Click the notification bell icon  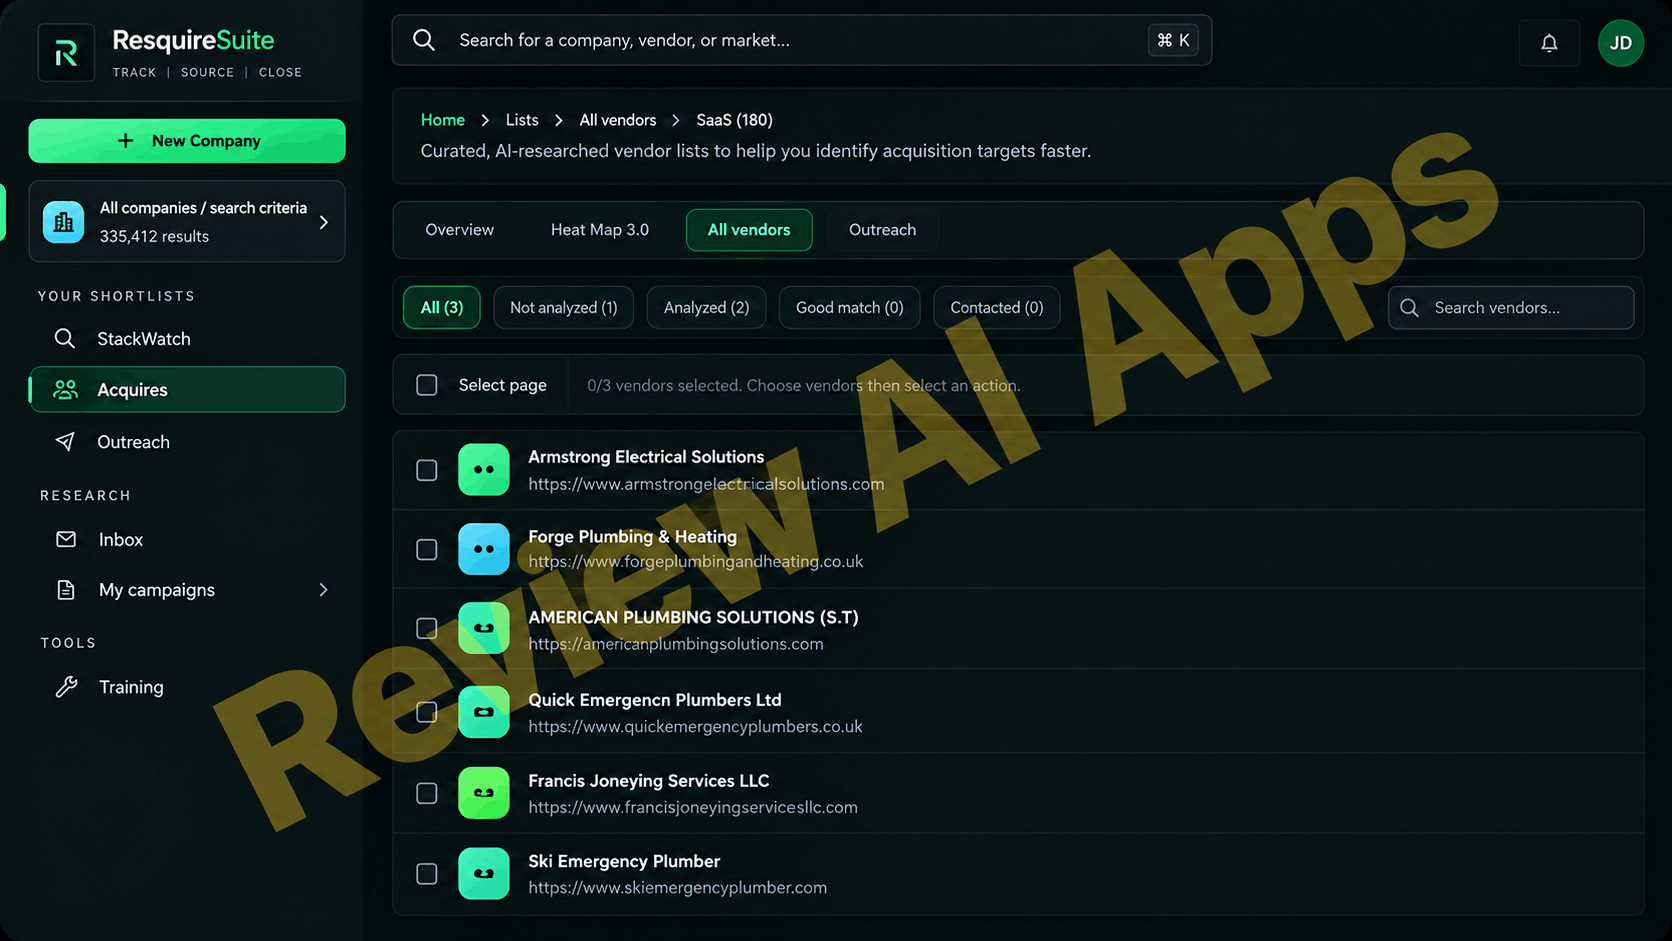click(1549, 43)
